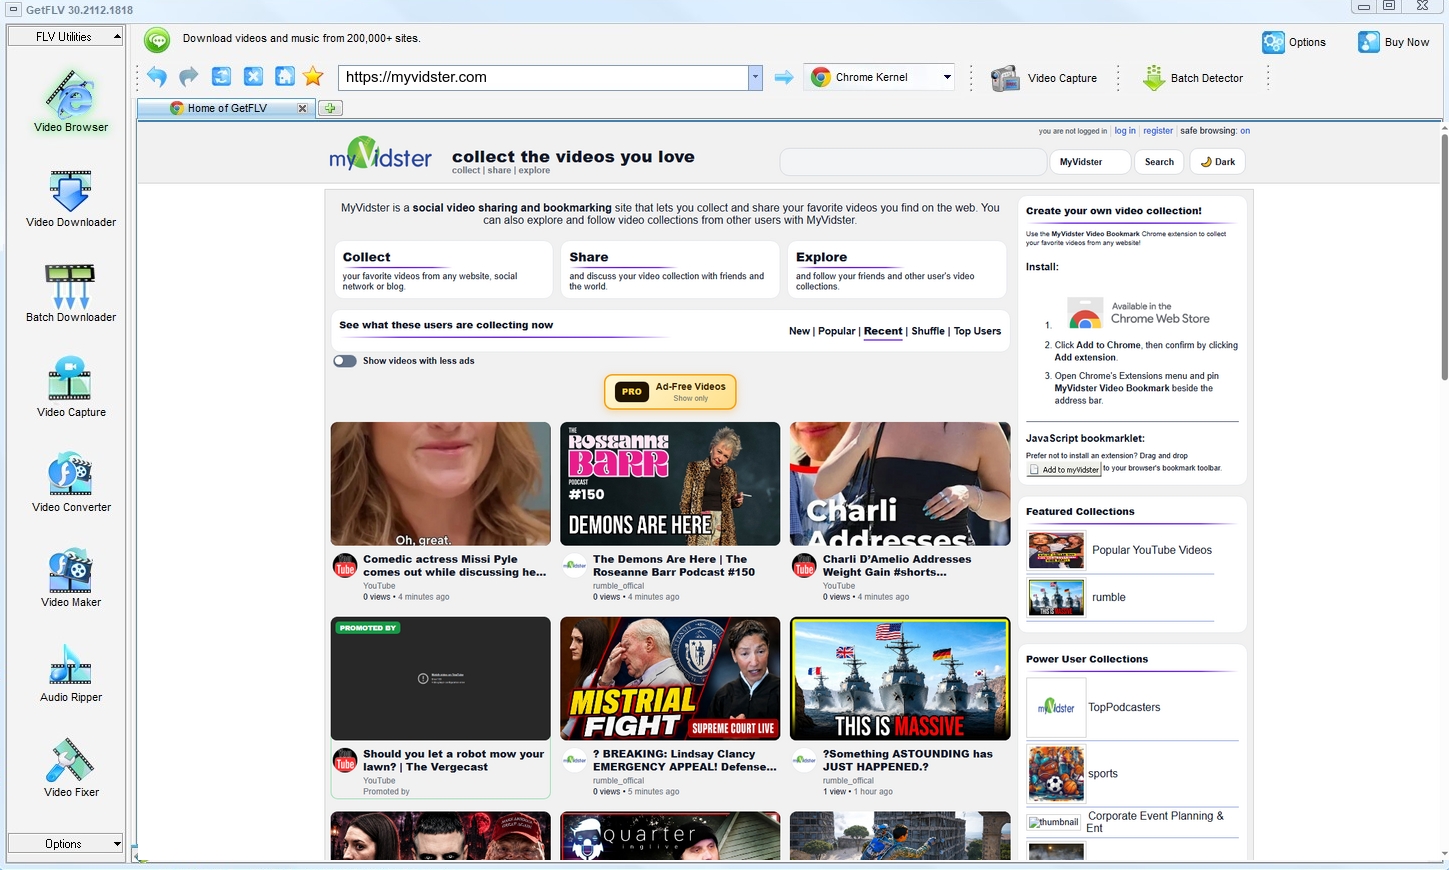1449x870 pixels.
Task: Click in the website search input field
Action: [913, 162]
